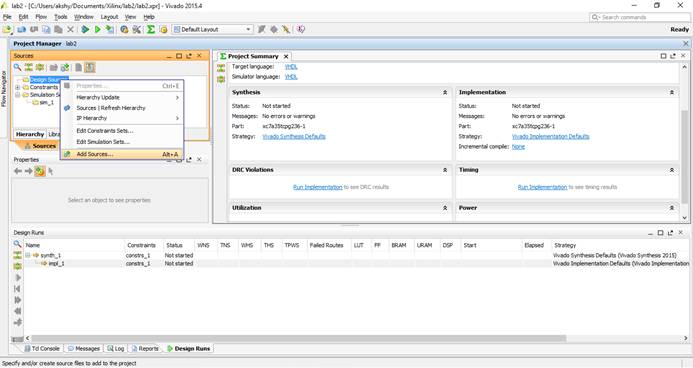Viewport: 693px width, 368px height.
Task: Open the Tools menu
Action: tap(61, 17)
